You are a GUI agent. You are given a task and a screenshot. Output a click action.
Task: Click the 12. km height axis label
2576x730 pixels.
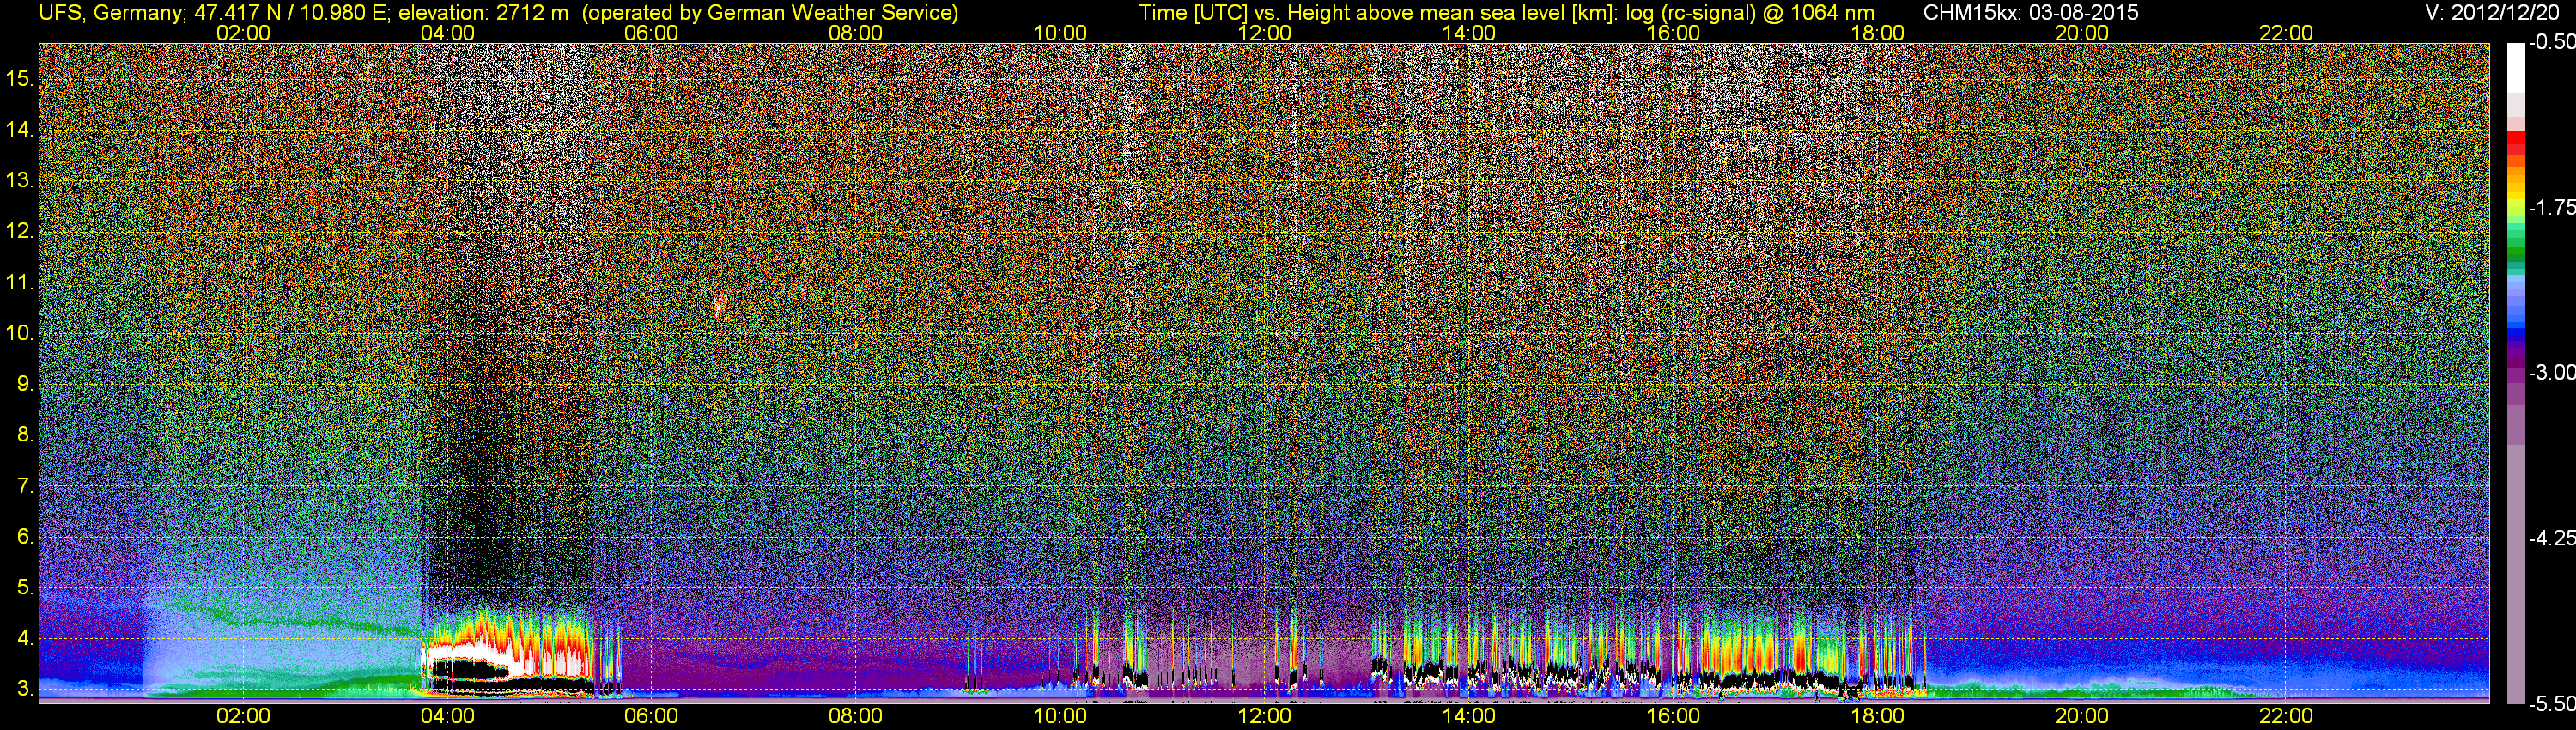pos(20,231)
